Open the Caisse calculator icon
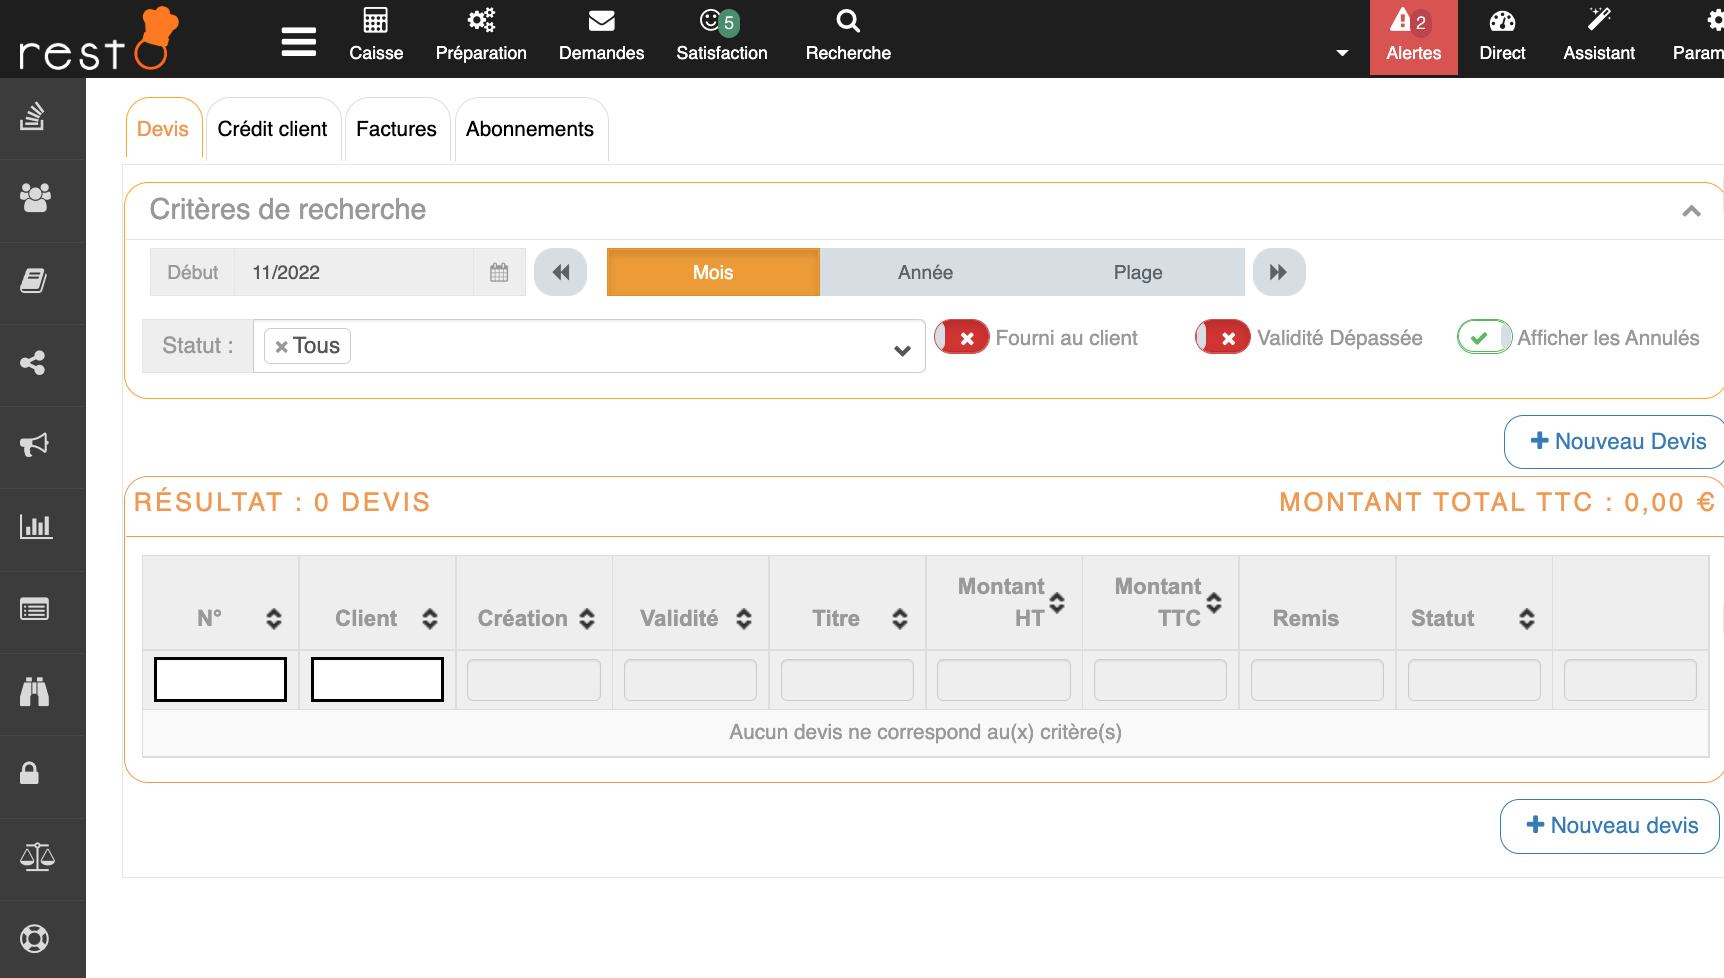Screen dimensions: 1724x978 (376, 22)
